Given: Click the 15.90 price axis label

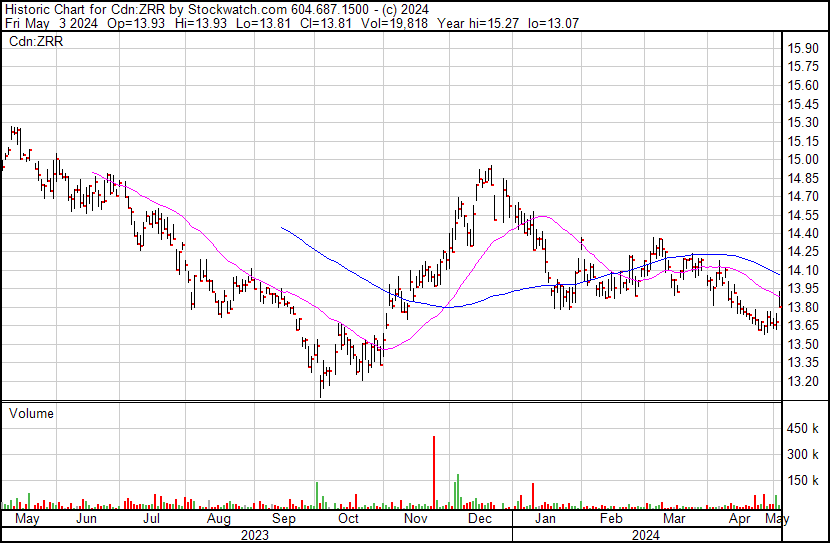Looking at the screenshot, I should (x=803, y=48).
